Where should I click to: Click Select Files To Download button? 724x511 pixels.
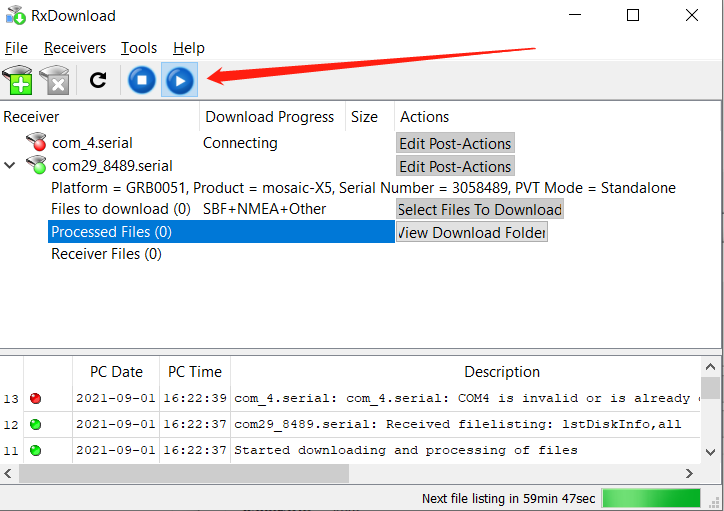480,210
